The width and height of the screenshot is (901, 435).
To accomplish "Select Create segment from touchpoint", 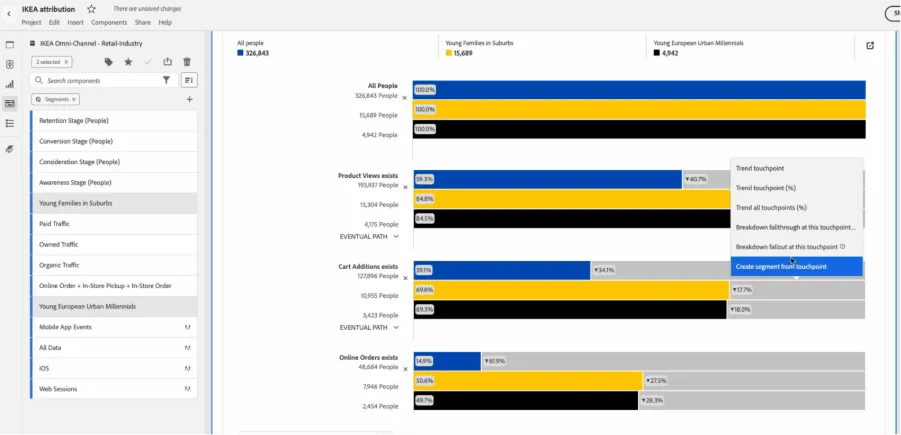I will click(x=796, y=267).
